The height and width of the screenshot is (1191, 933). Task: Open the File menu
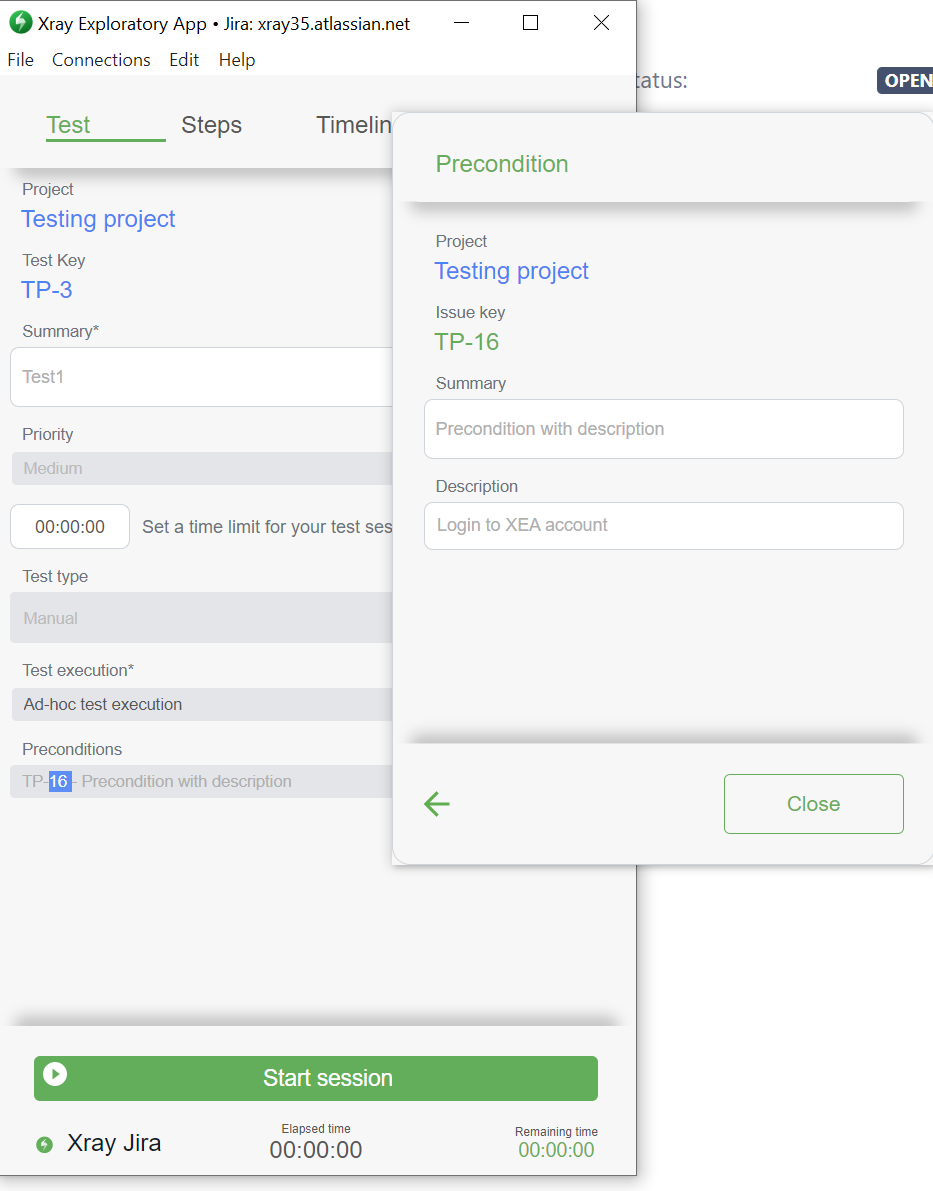(20, 60)
